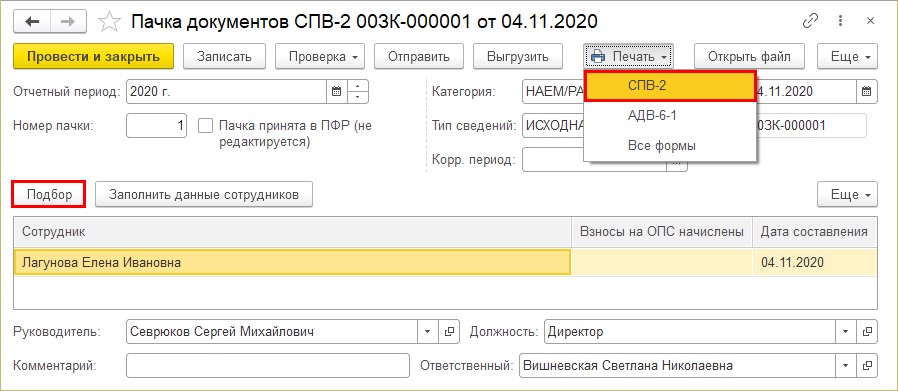Select СПВ-2 in the print menu
The height and width of the screenshot is (391, 898).
(x=671, y=86)
